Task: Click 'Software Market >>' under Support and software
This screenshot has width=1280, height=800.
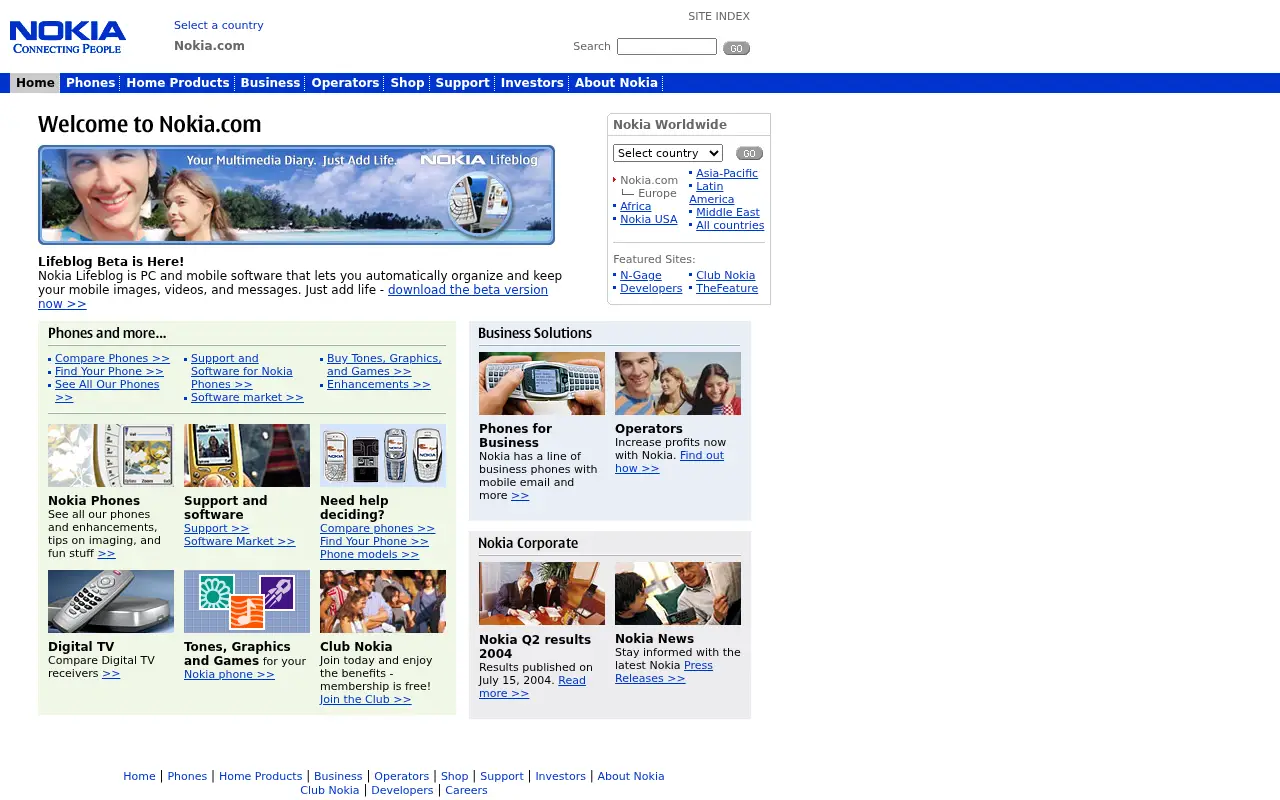Action: pos(240,541)
